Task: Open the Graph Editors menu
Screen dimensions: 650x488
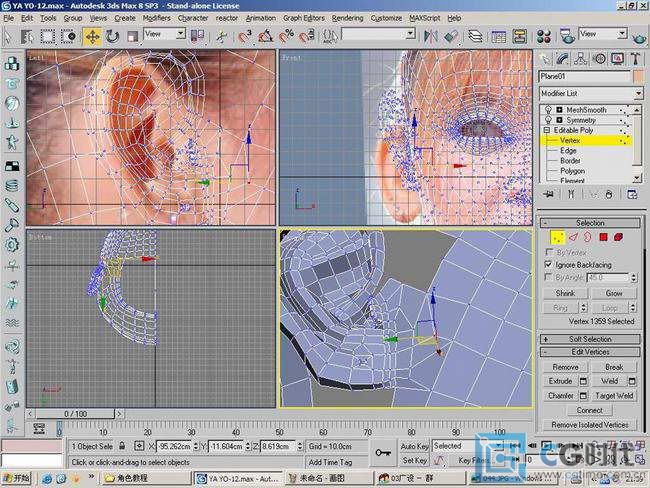Action: [x=303, y=18]
